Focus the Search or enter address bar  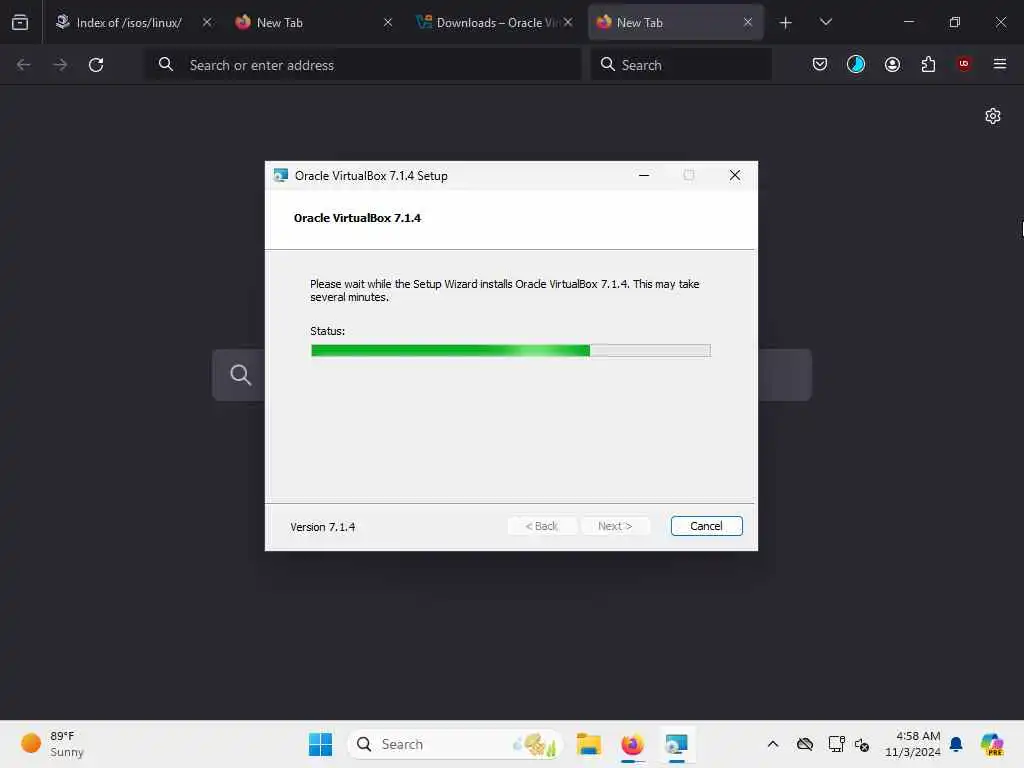363,65
